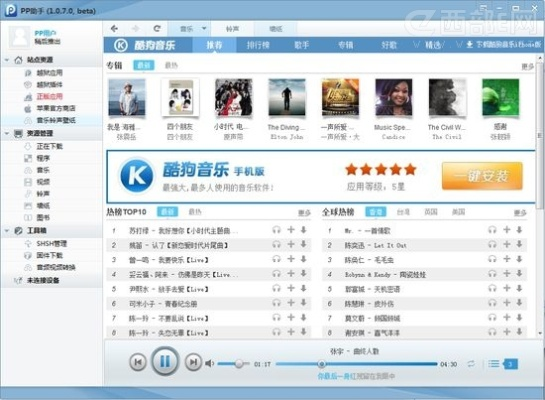The height and width of the screenshot is (400, 545).
Task: Add TOP10 song 2 with plus icon
Action: click(x=291, y=245)
